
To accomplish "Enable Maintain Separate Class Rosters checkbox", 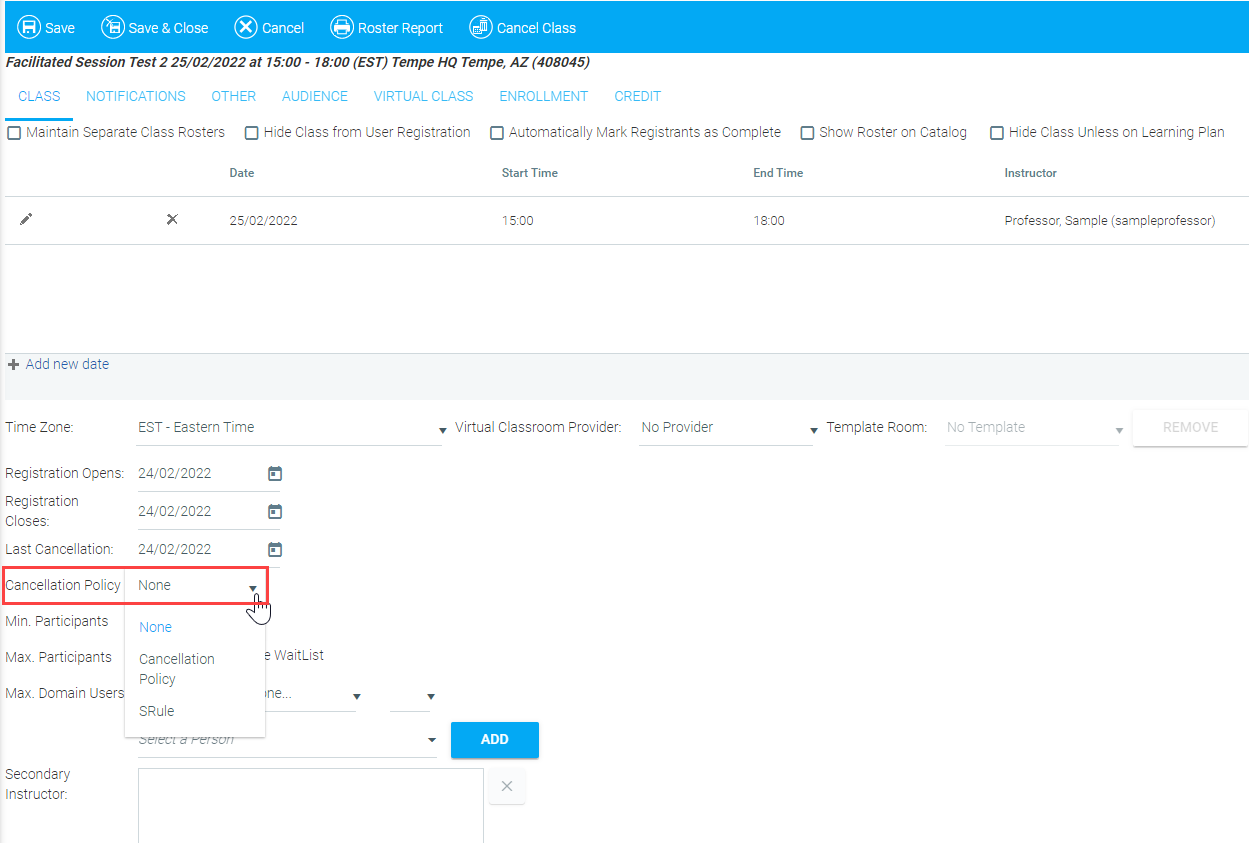I will 14,133.
